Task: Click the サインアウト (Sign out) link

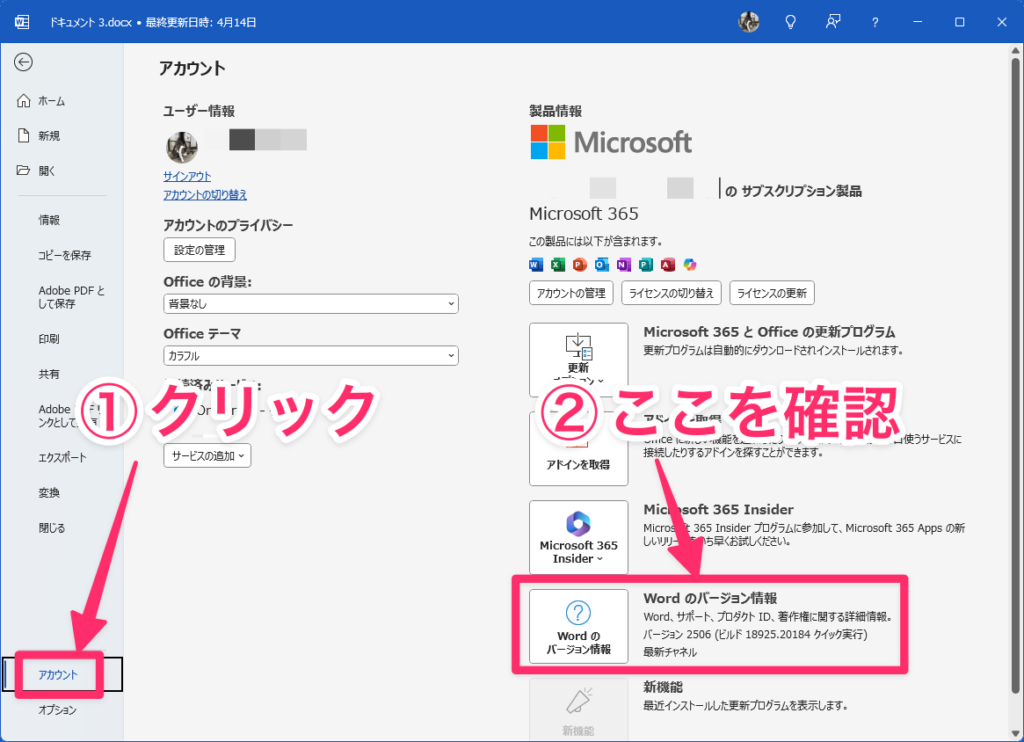Action: point(187,176)
